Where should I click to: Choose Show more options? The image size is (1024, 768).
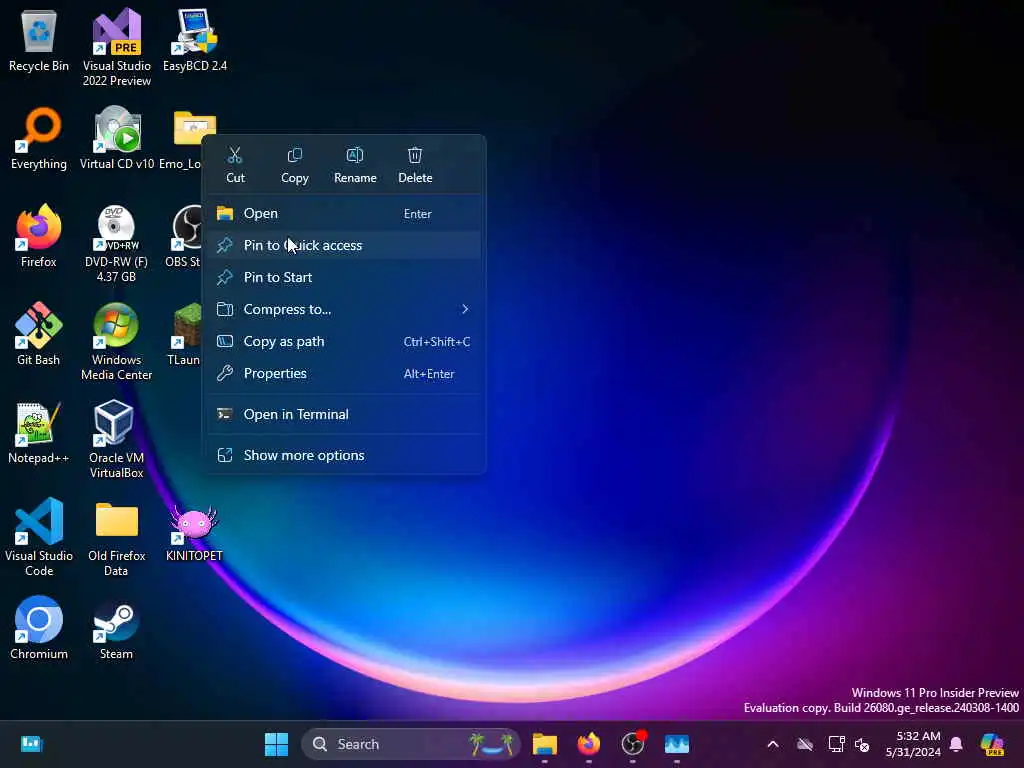click(x=344, y=455)
